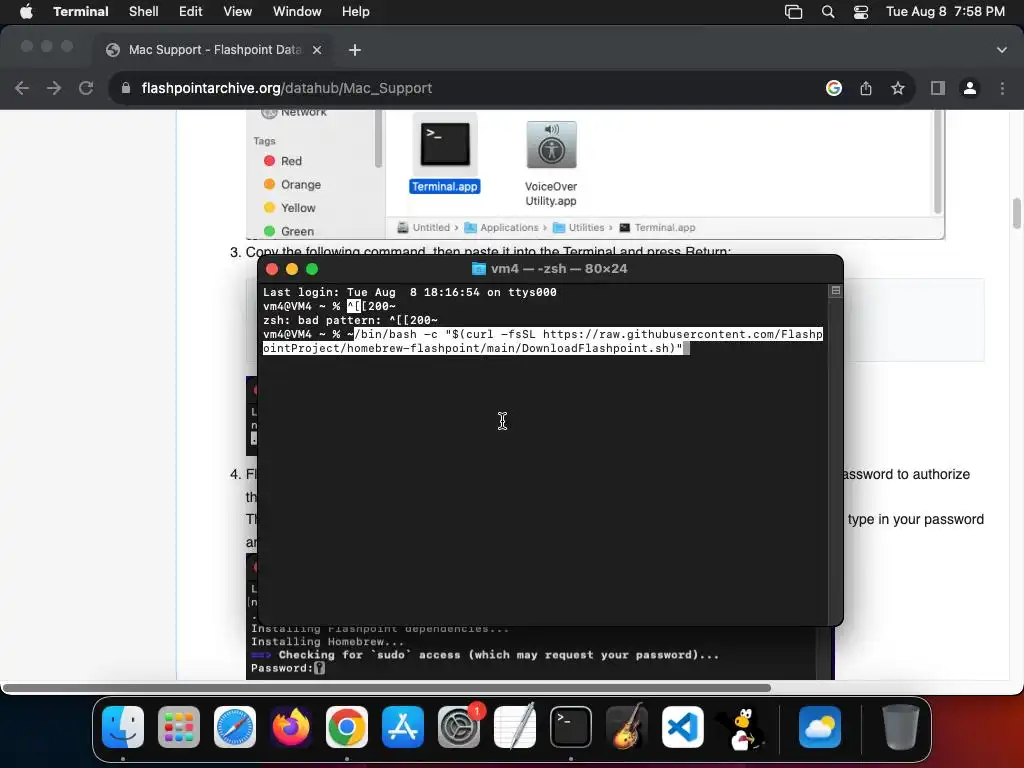Go back in the browser
This screenshot has width=1024, height=768.
point(22,88)
